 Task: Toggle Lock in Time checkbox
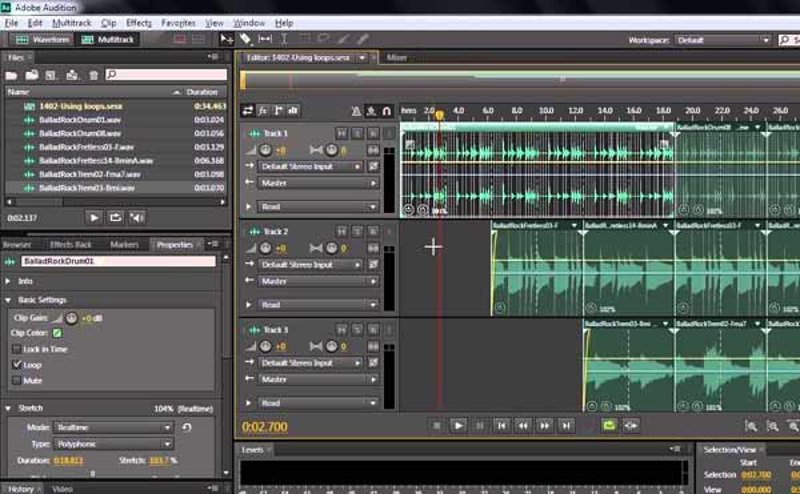click(x=16, y=349)
